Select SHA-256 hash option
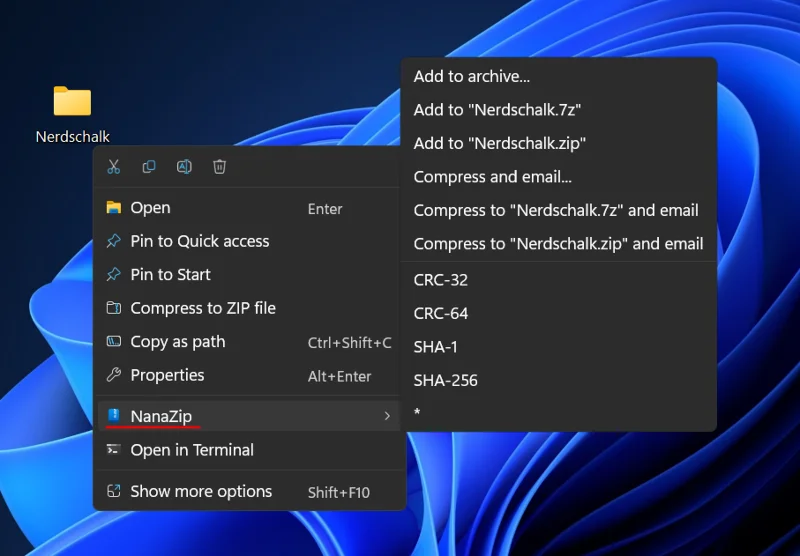Screen dimensions: 800x556 (x=559, y=381)
